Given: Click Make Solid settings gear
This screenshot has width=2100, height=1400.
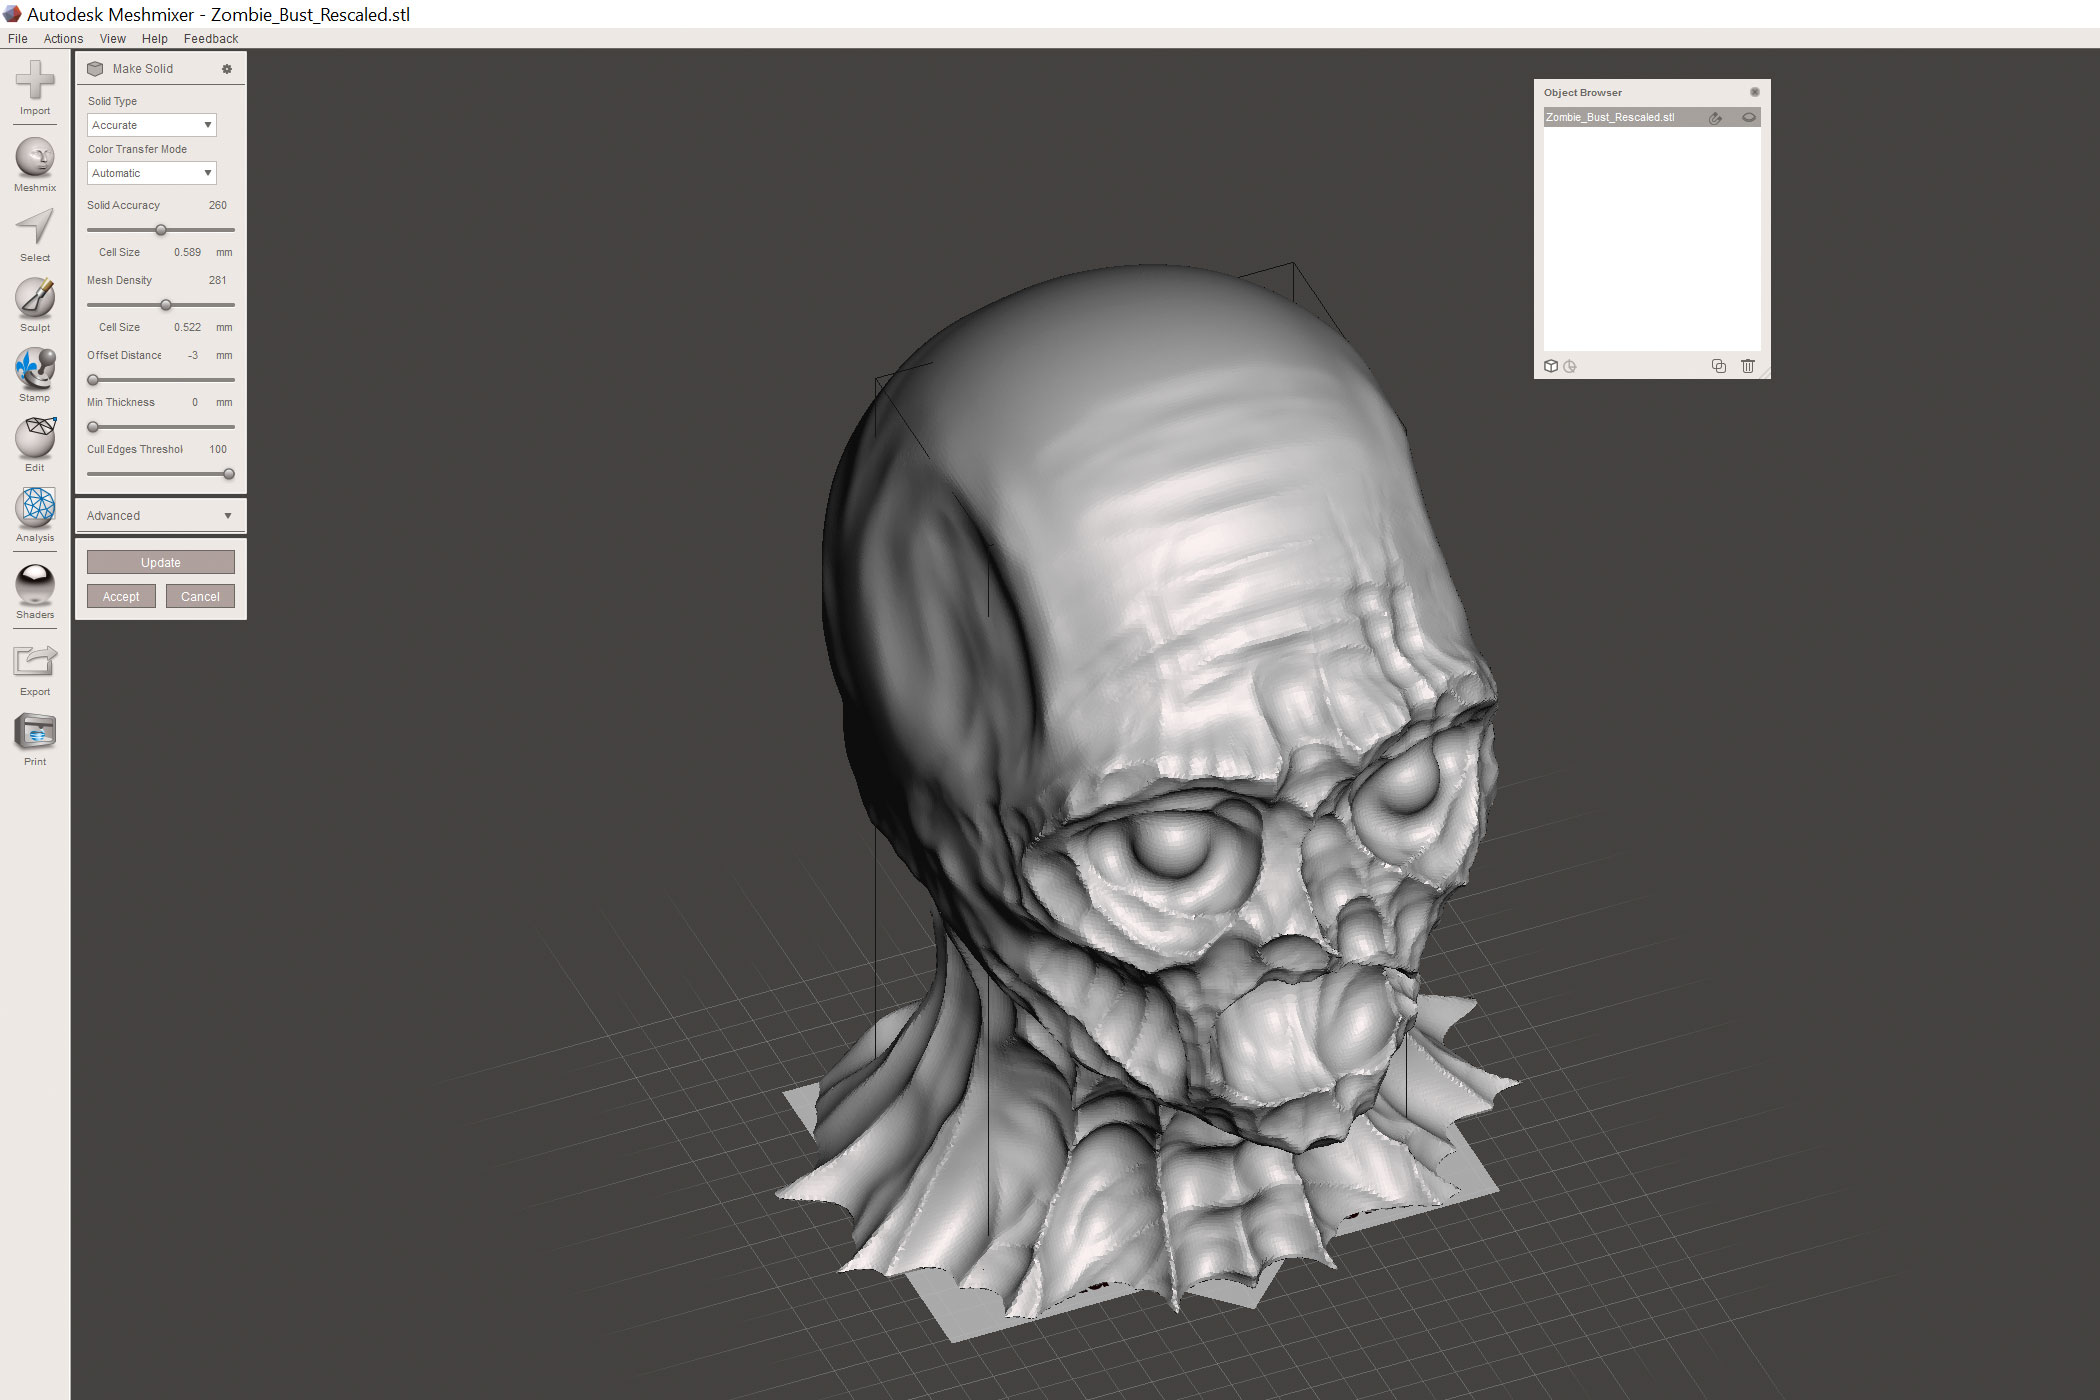Looking at the screenshot, I should point(227,69).
